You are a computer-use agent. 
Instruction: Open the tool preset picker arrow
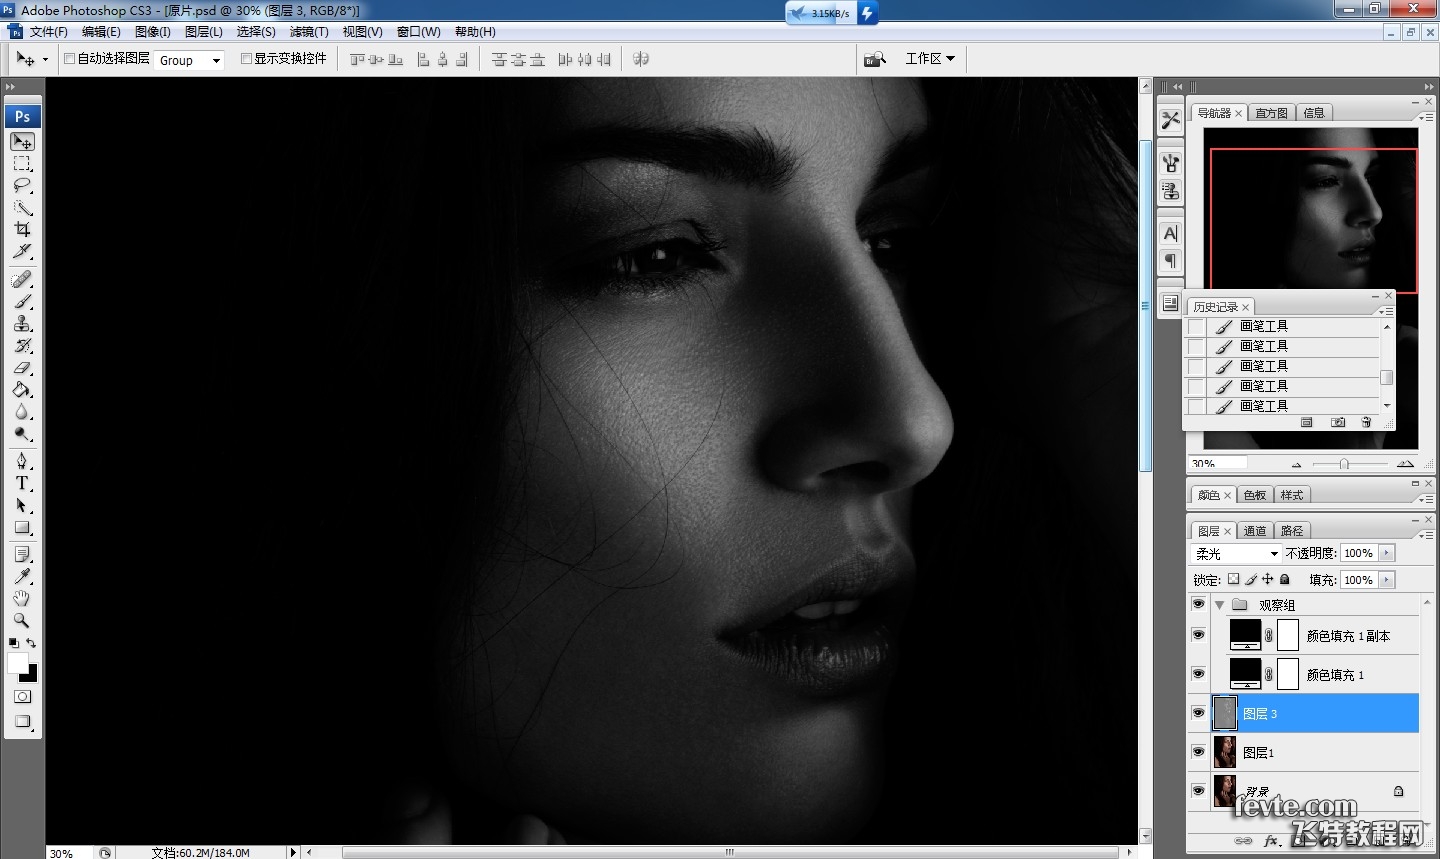pos(44,60)
